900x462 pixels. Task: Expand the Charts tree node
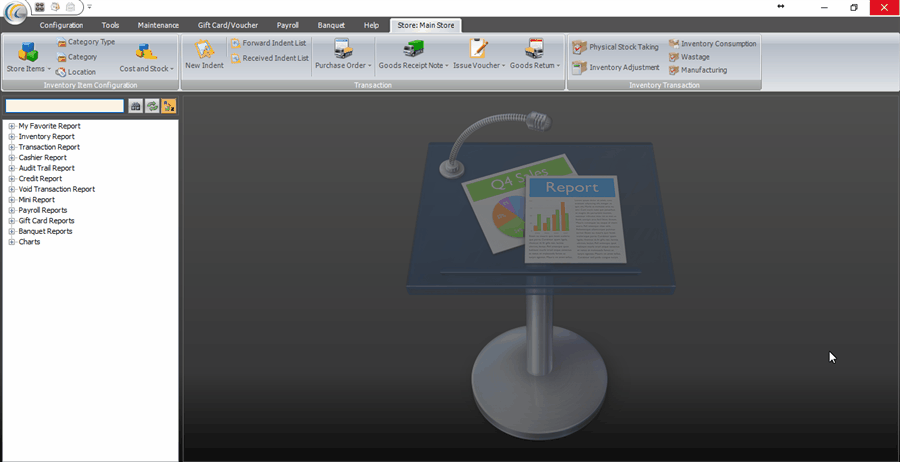pos(11,242)
